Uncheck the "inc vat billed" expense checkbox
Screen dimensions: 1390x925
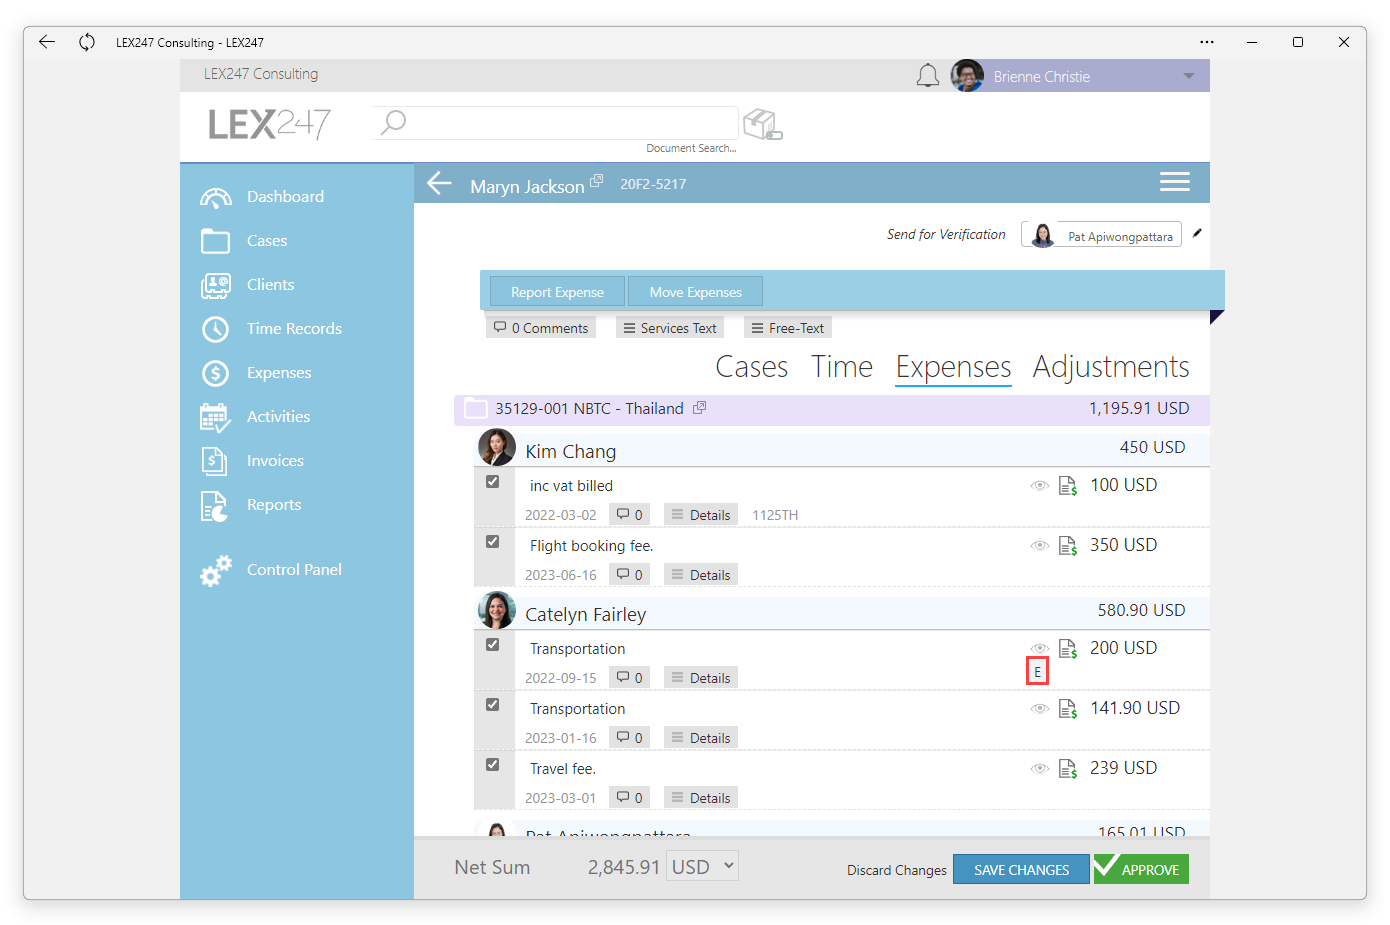click(492, 482)
